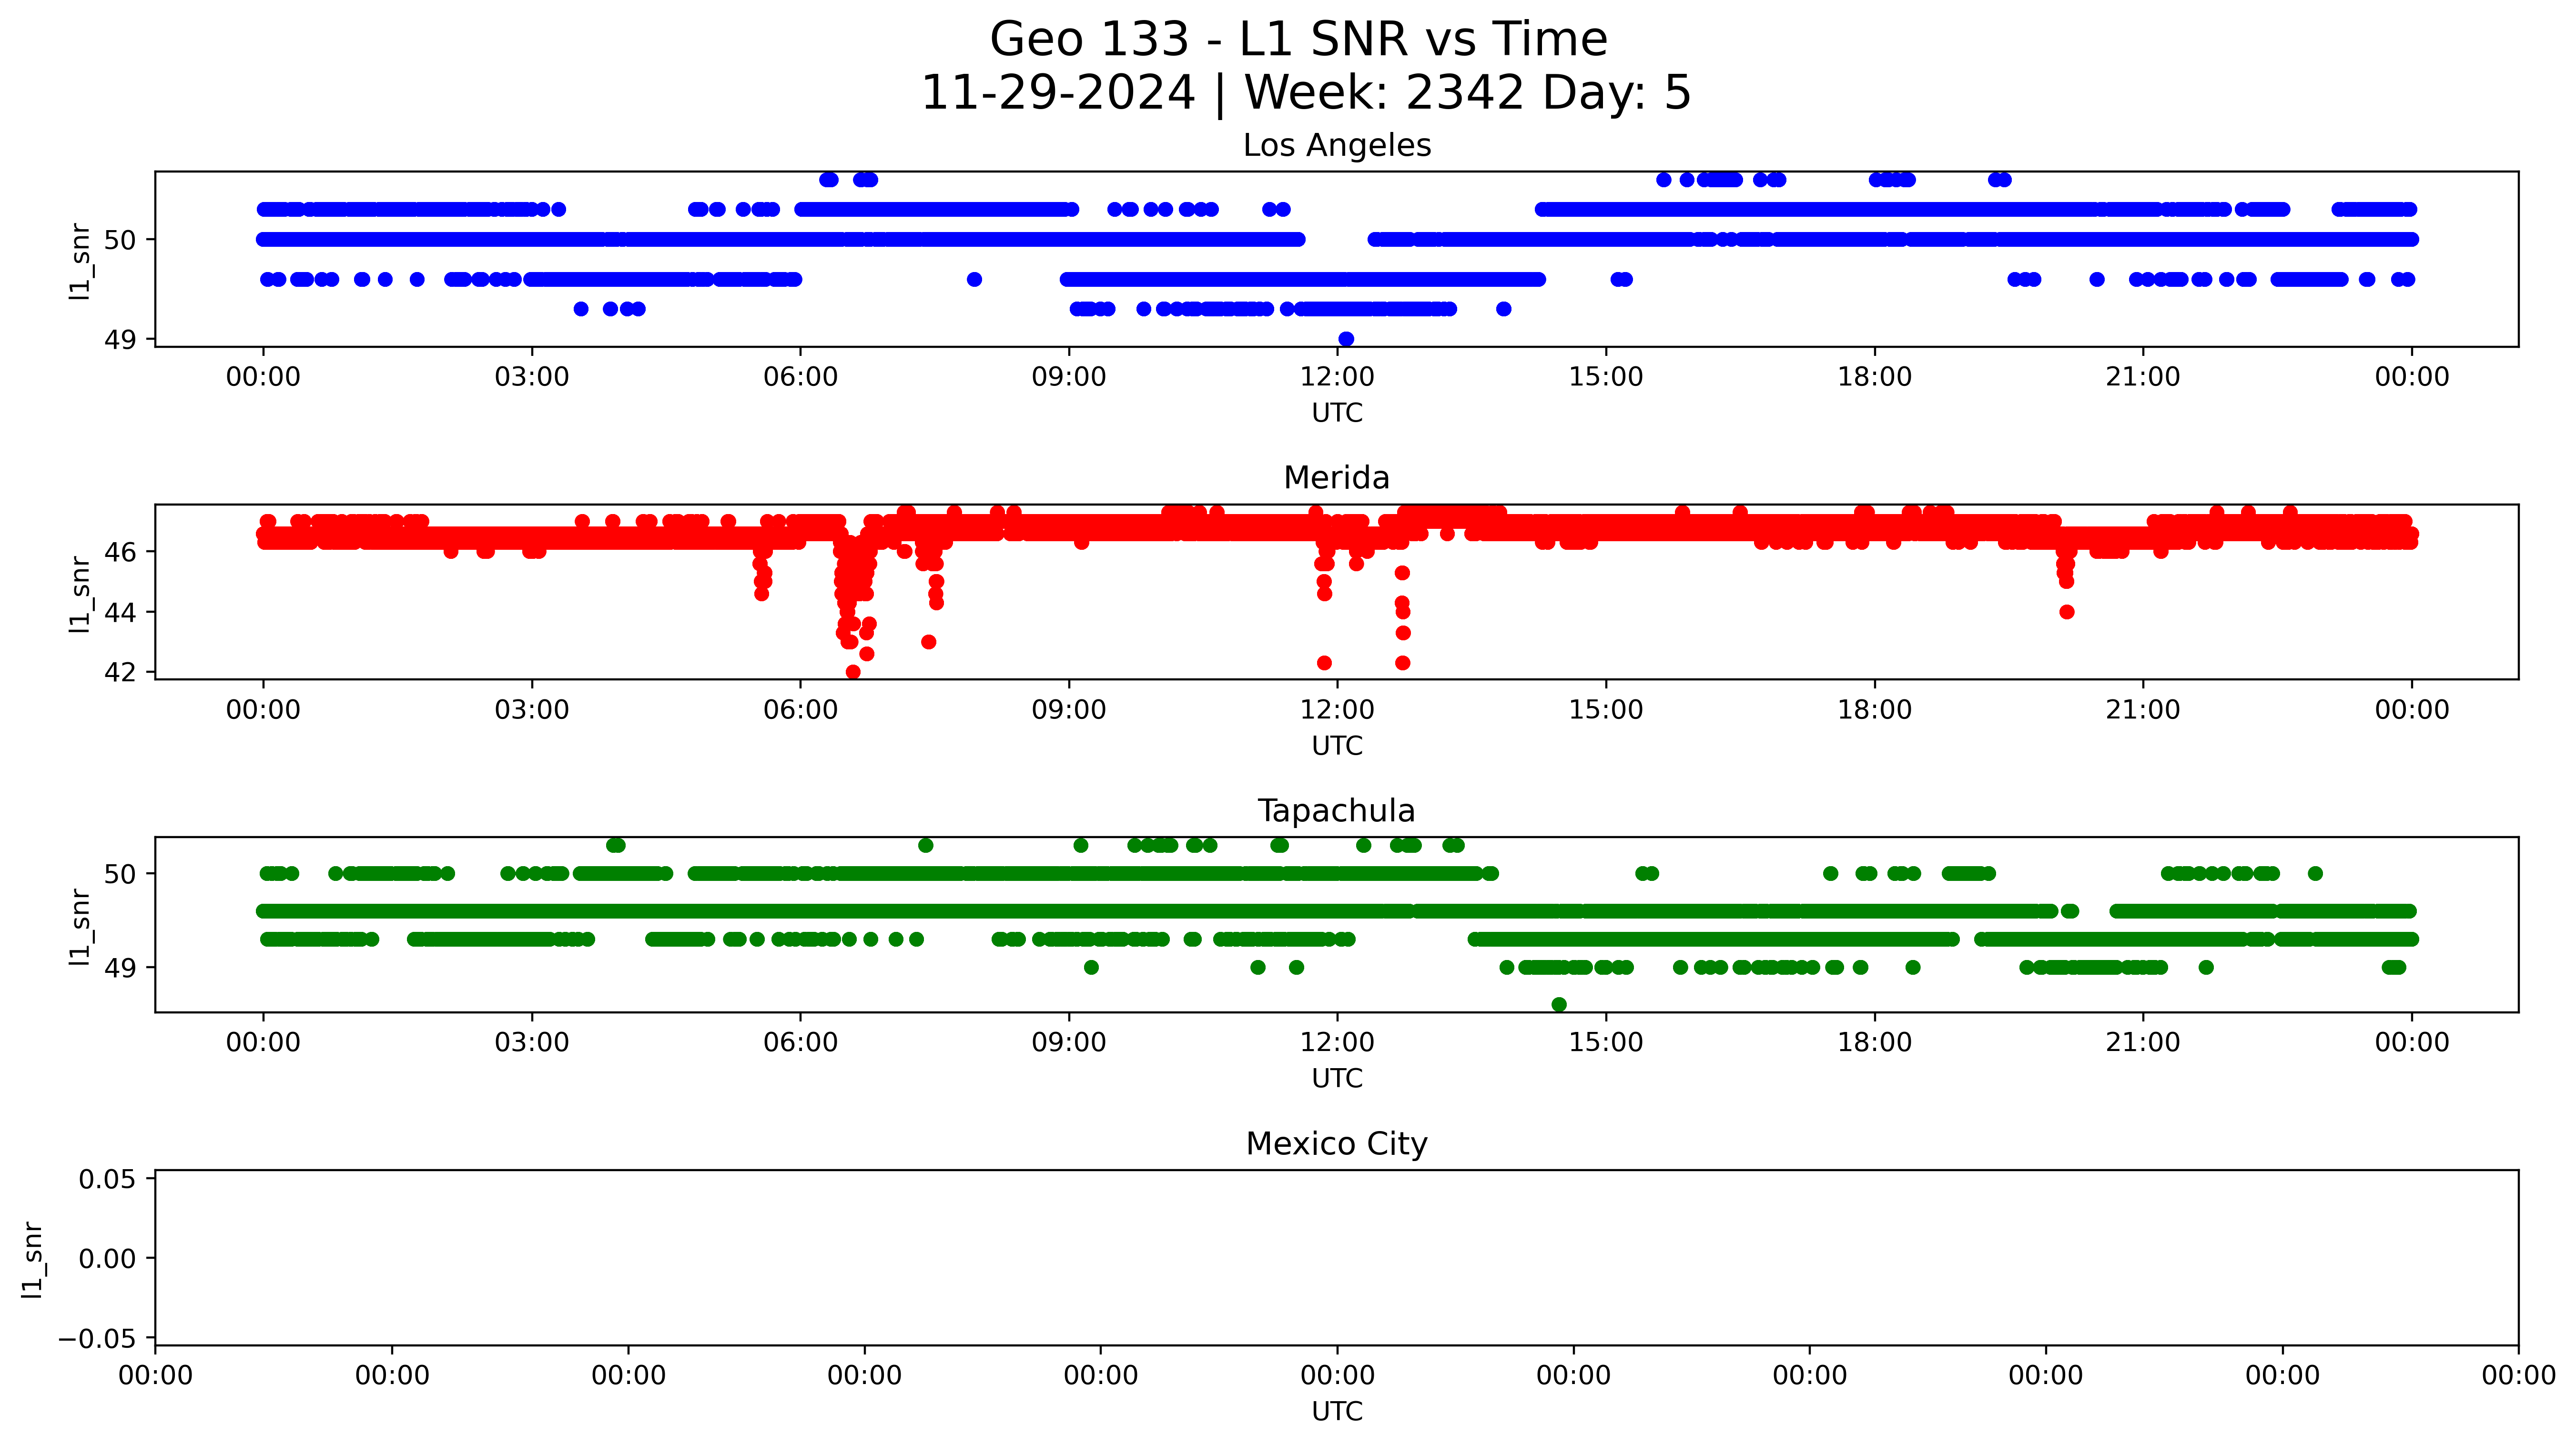
Task: Click the 'UTC' axis label below Mexico City plot
Action: click(1337, 1411)
